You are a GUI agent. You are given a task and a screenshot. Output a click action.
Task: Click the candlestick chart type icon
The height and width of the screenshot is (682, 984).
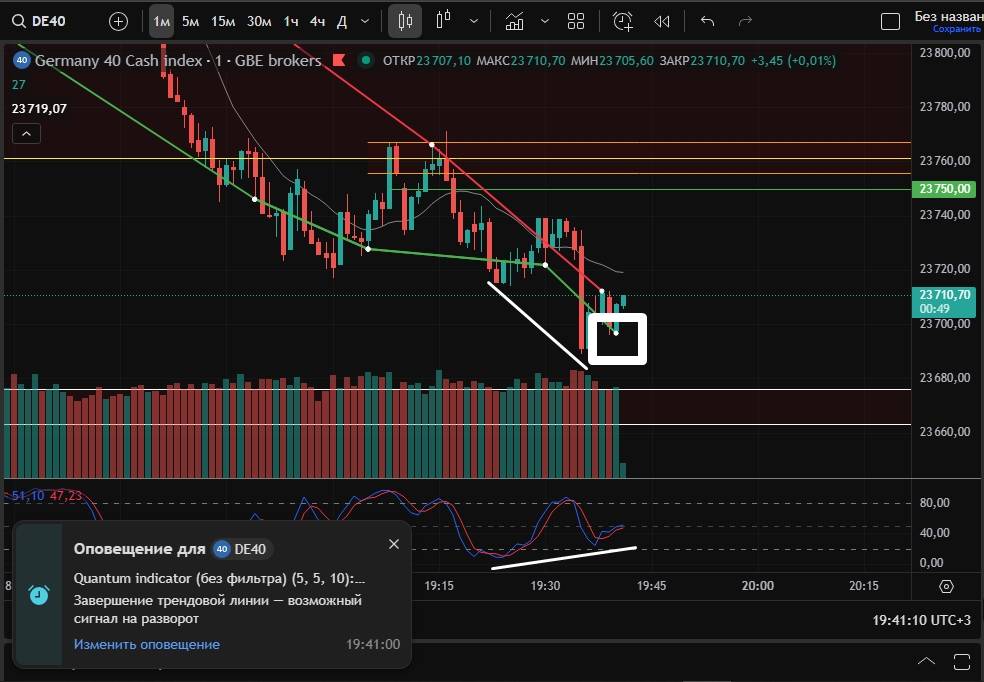(405, 21)
